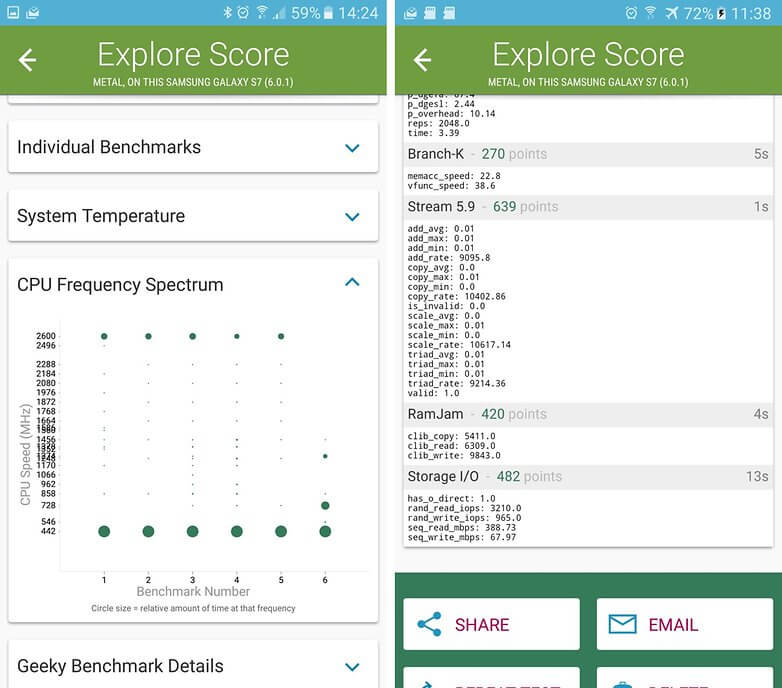
Task: Click the 'rand_read_iops: 3210.0' line
Action: 464,508
